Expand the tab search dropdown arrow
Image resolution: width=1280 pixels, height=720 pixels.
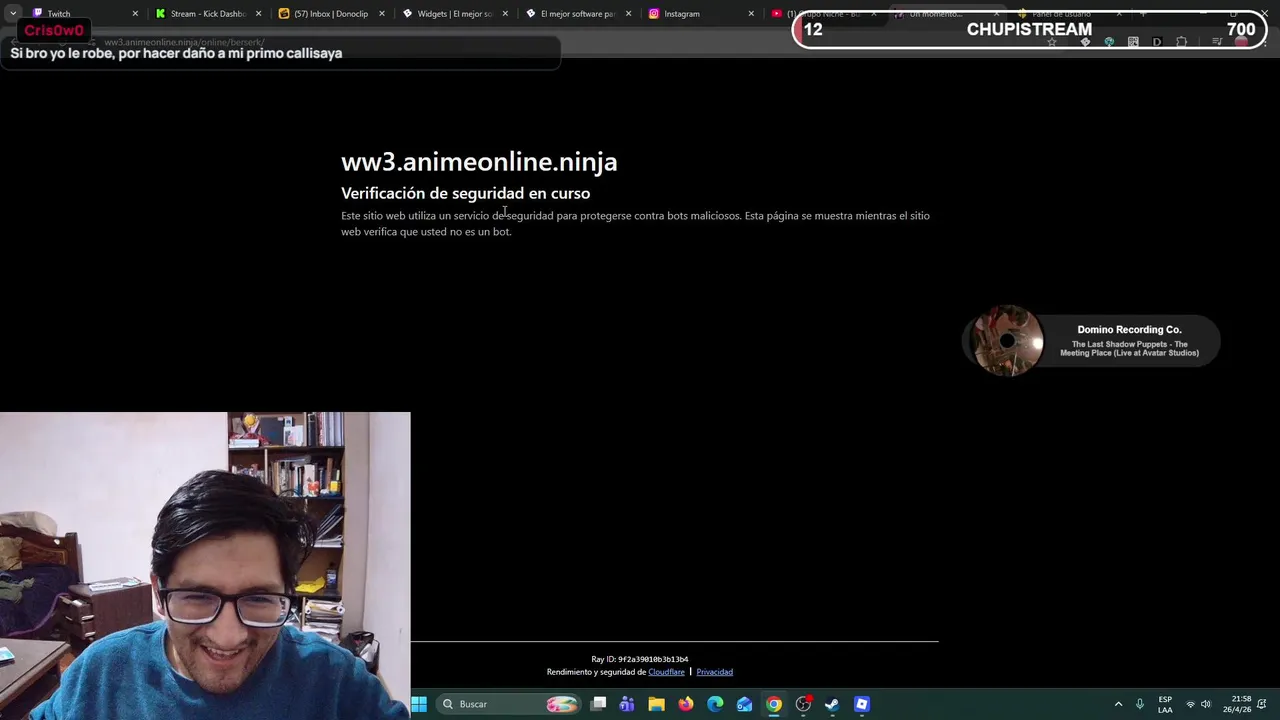tap(12, 14)
